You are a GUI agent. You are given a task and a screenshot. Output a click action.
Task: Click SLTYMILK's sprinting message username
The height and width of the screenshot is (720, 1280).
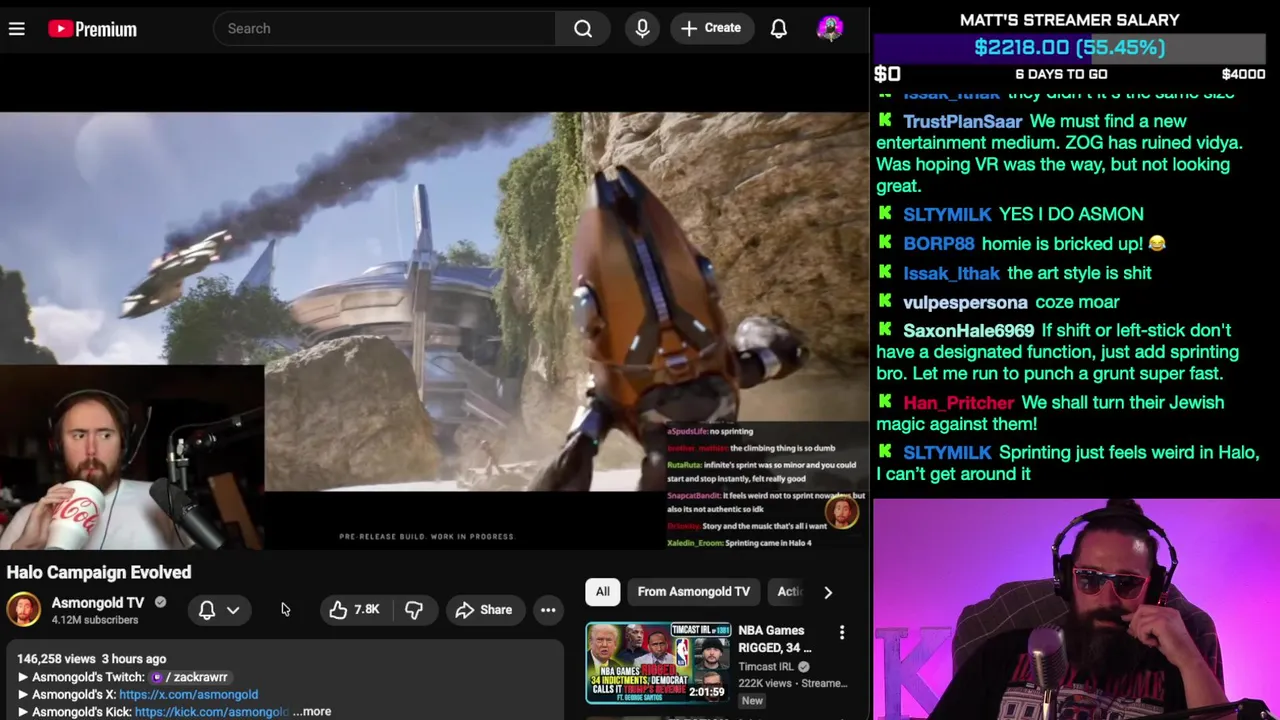pyautogui.click(x=947, y=452)
